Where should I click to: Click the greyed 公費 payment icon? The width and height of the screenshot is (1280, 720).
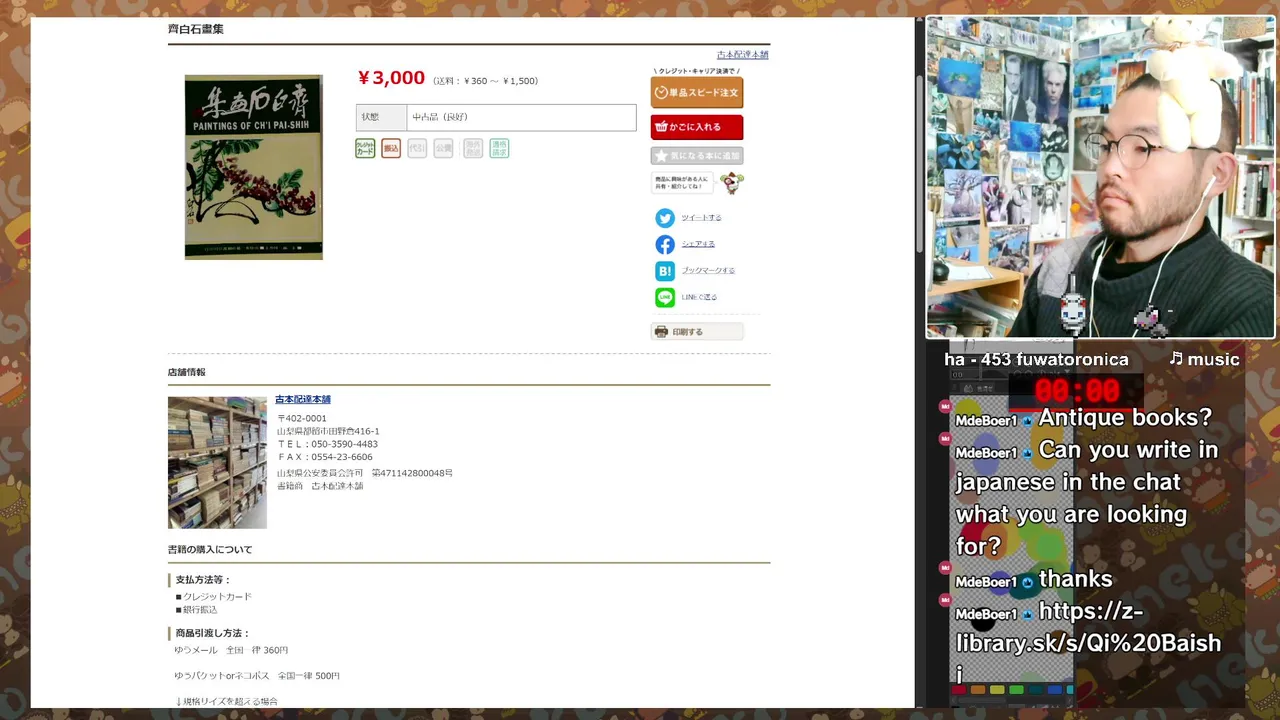pos(443,148)
